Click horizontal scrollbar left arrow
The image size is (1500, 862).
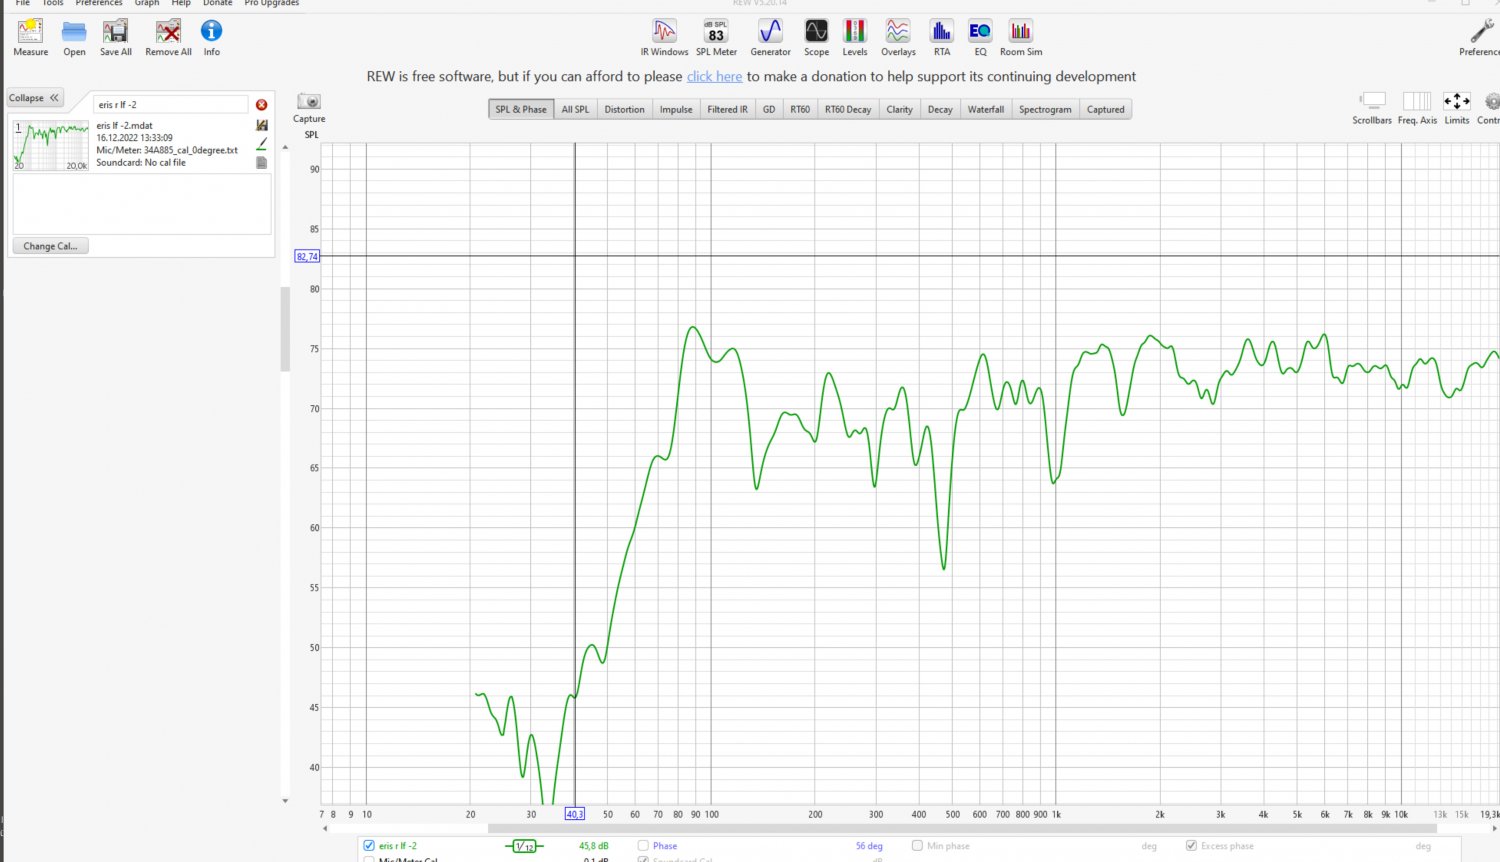click(325, 828)
